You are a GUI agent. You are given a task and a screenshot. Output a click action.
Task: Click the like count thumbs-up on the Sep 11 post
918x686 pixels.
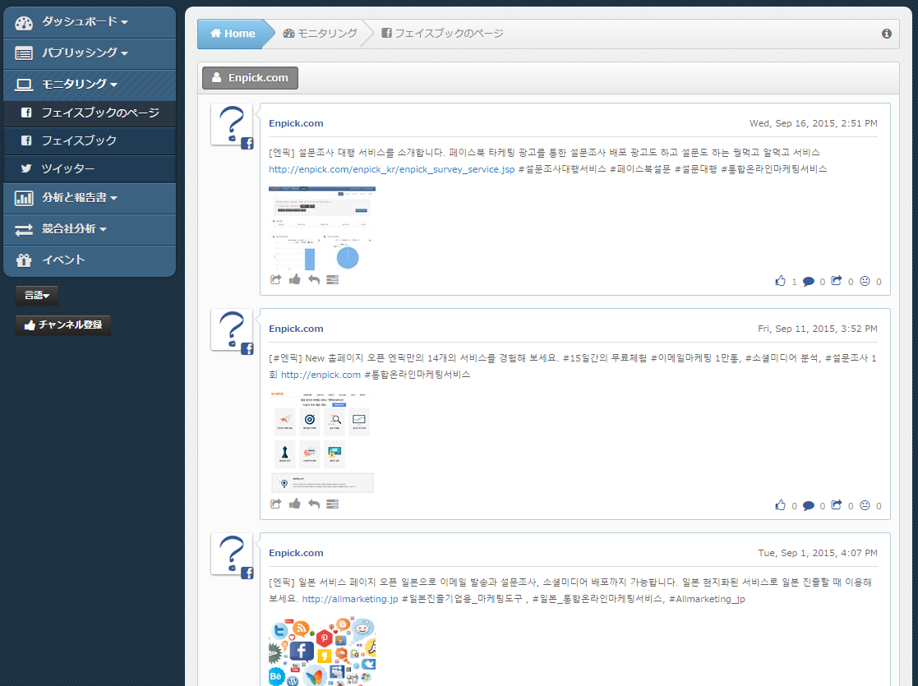coord(780,506)
